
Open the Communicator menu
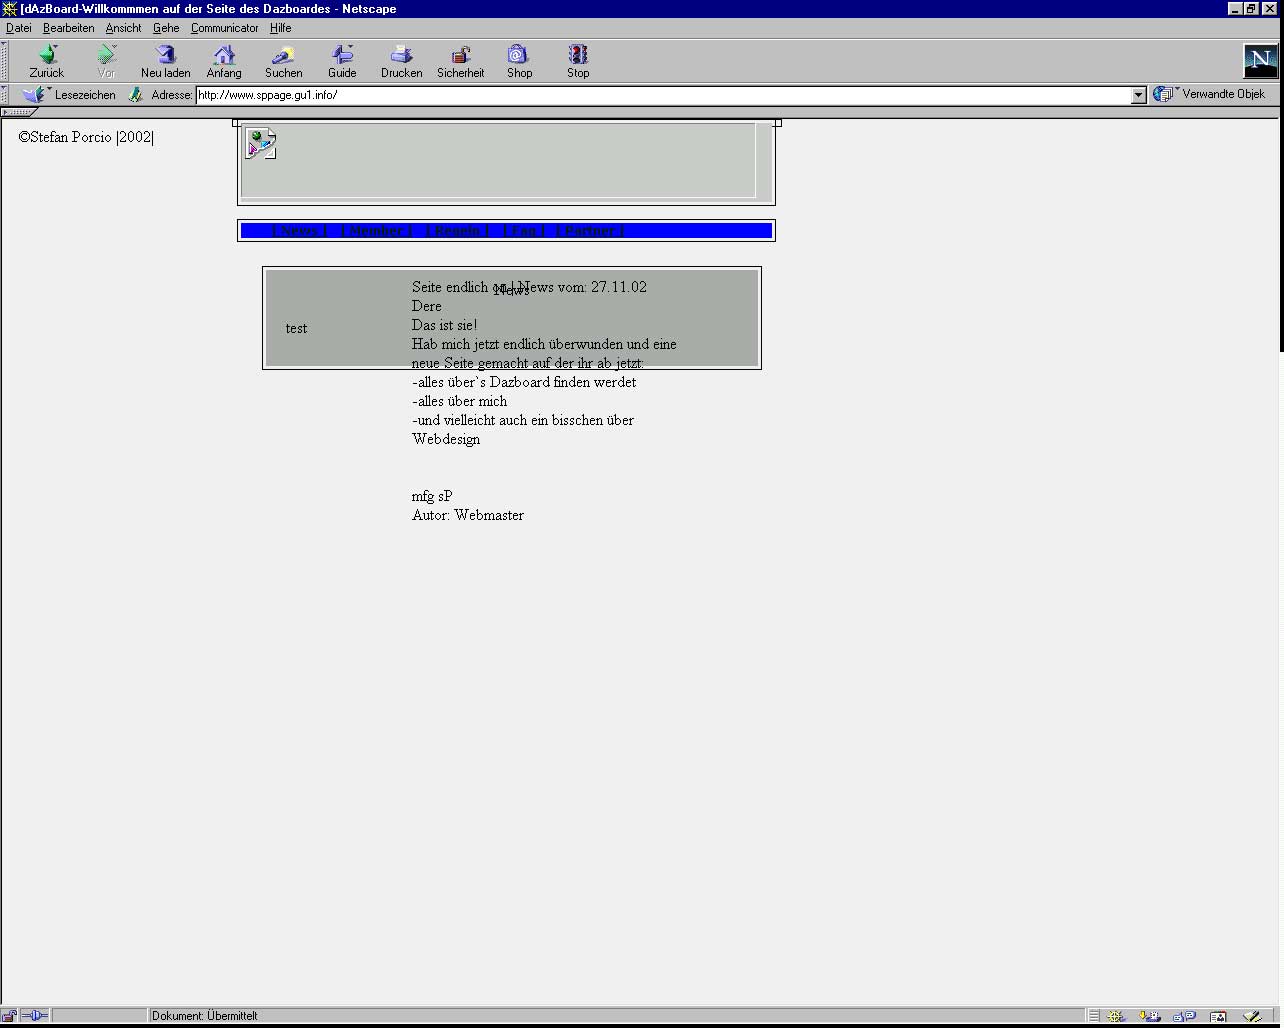(224, 28)
